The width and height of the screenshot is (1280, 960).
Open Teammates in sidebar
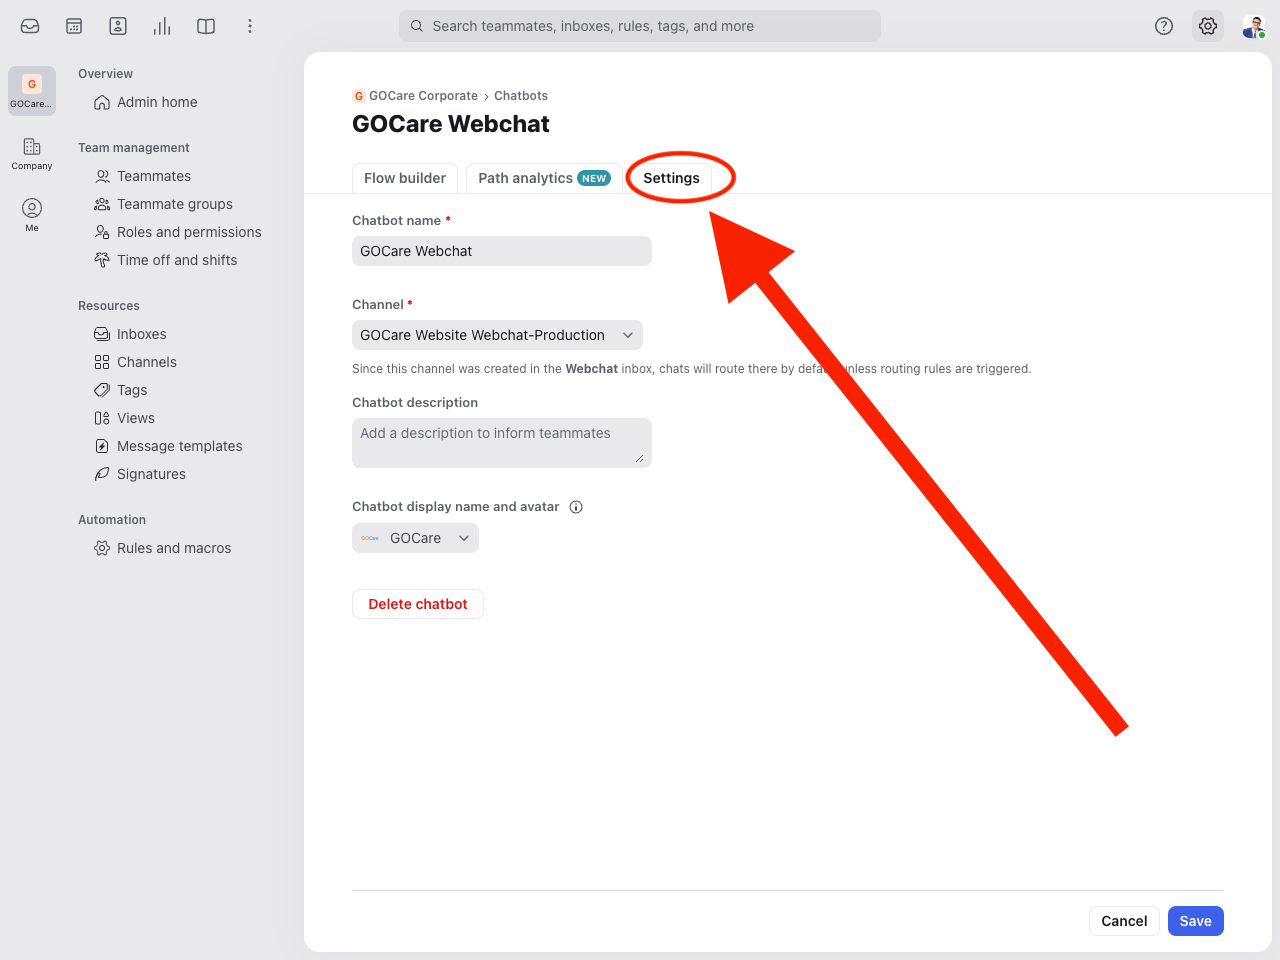tap(154, 176)
